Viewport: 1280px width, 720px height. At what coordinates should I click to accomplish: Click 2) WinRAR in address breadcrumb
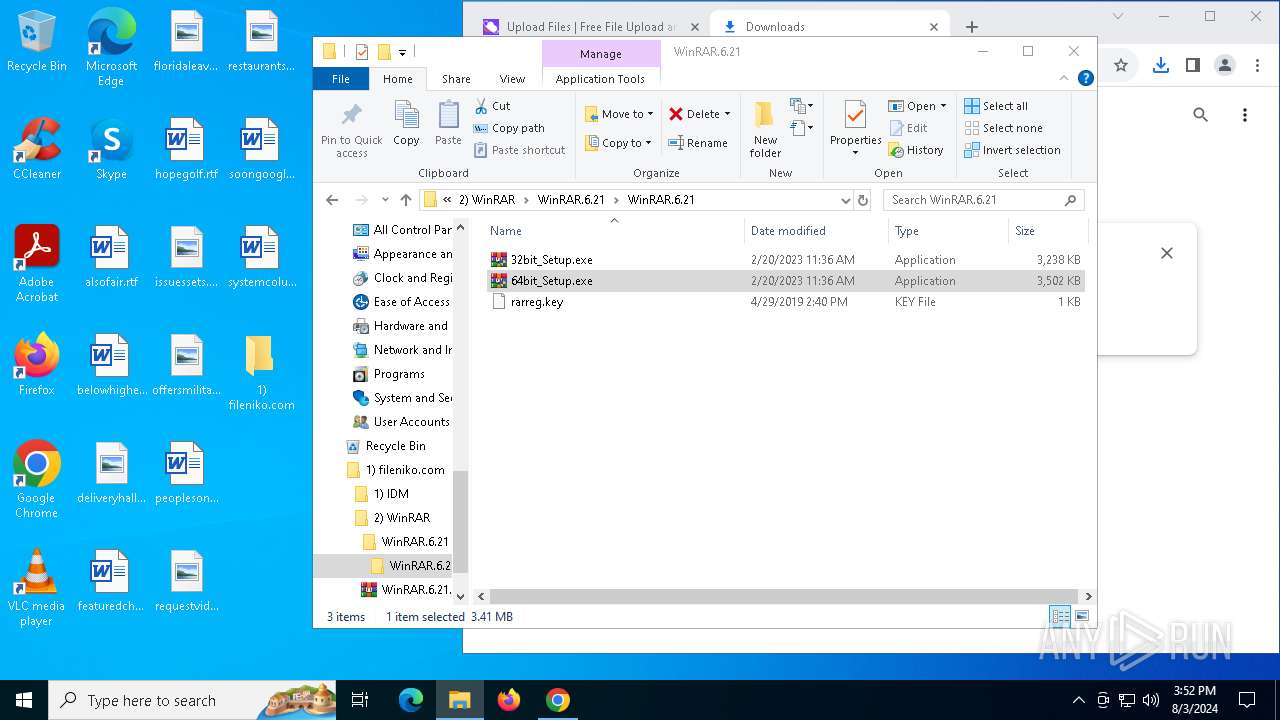pos(487,200)
